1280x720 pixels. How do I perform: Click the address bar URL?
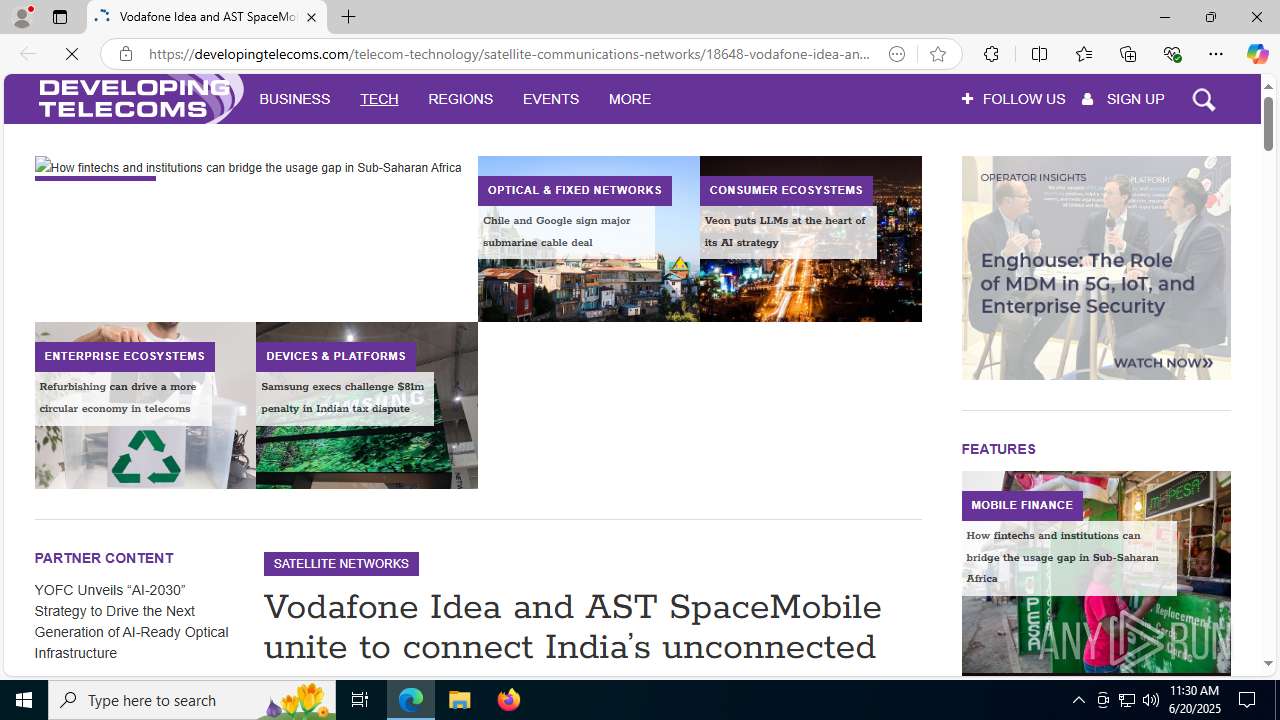(510, 54)
